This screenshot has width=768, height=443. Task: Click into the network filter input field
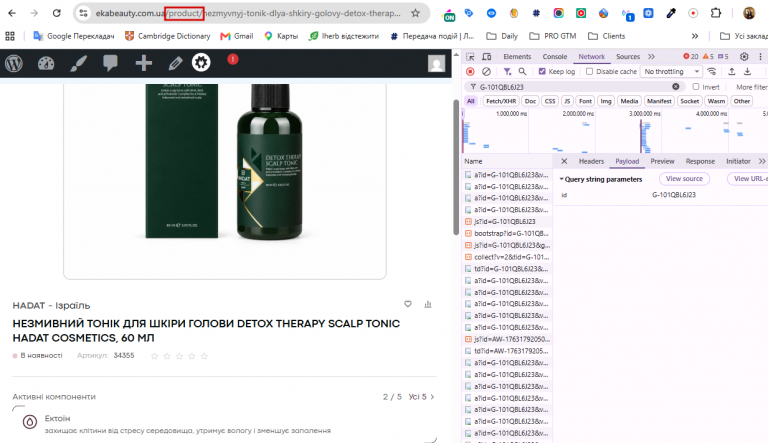(x=573, y=87)
